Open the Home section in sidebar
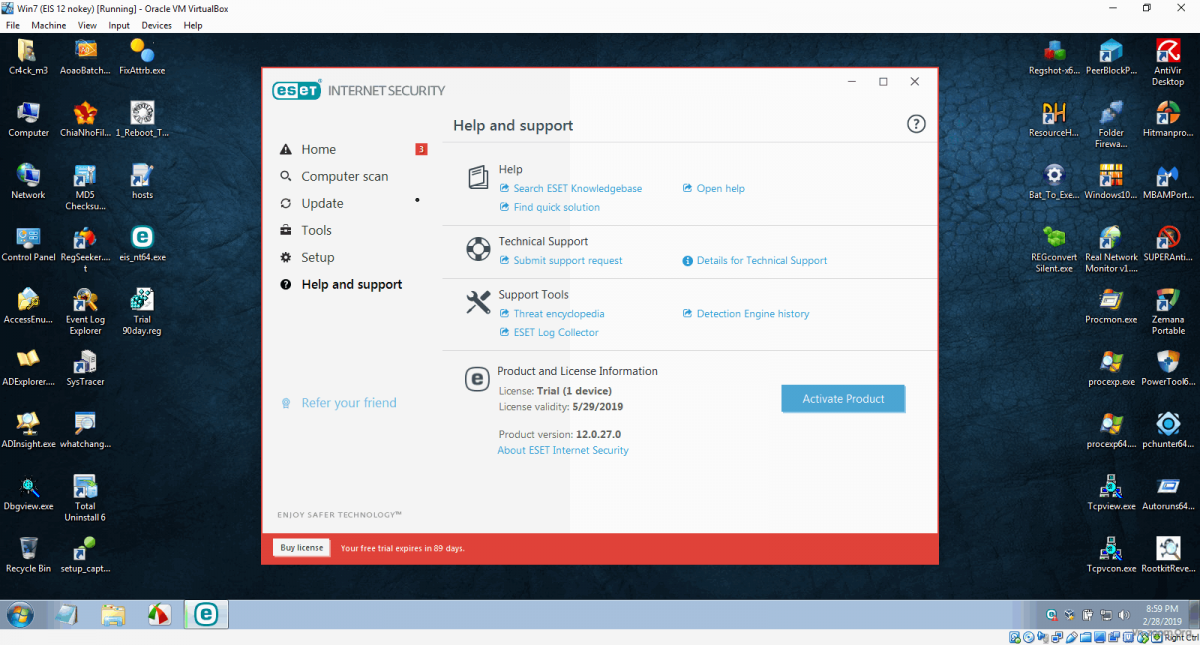 click(318, 150)
